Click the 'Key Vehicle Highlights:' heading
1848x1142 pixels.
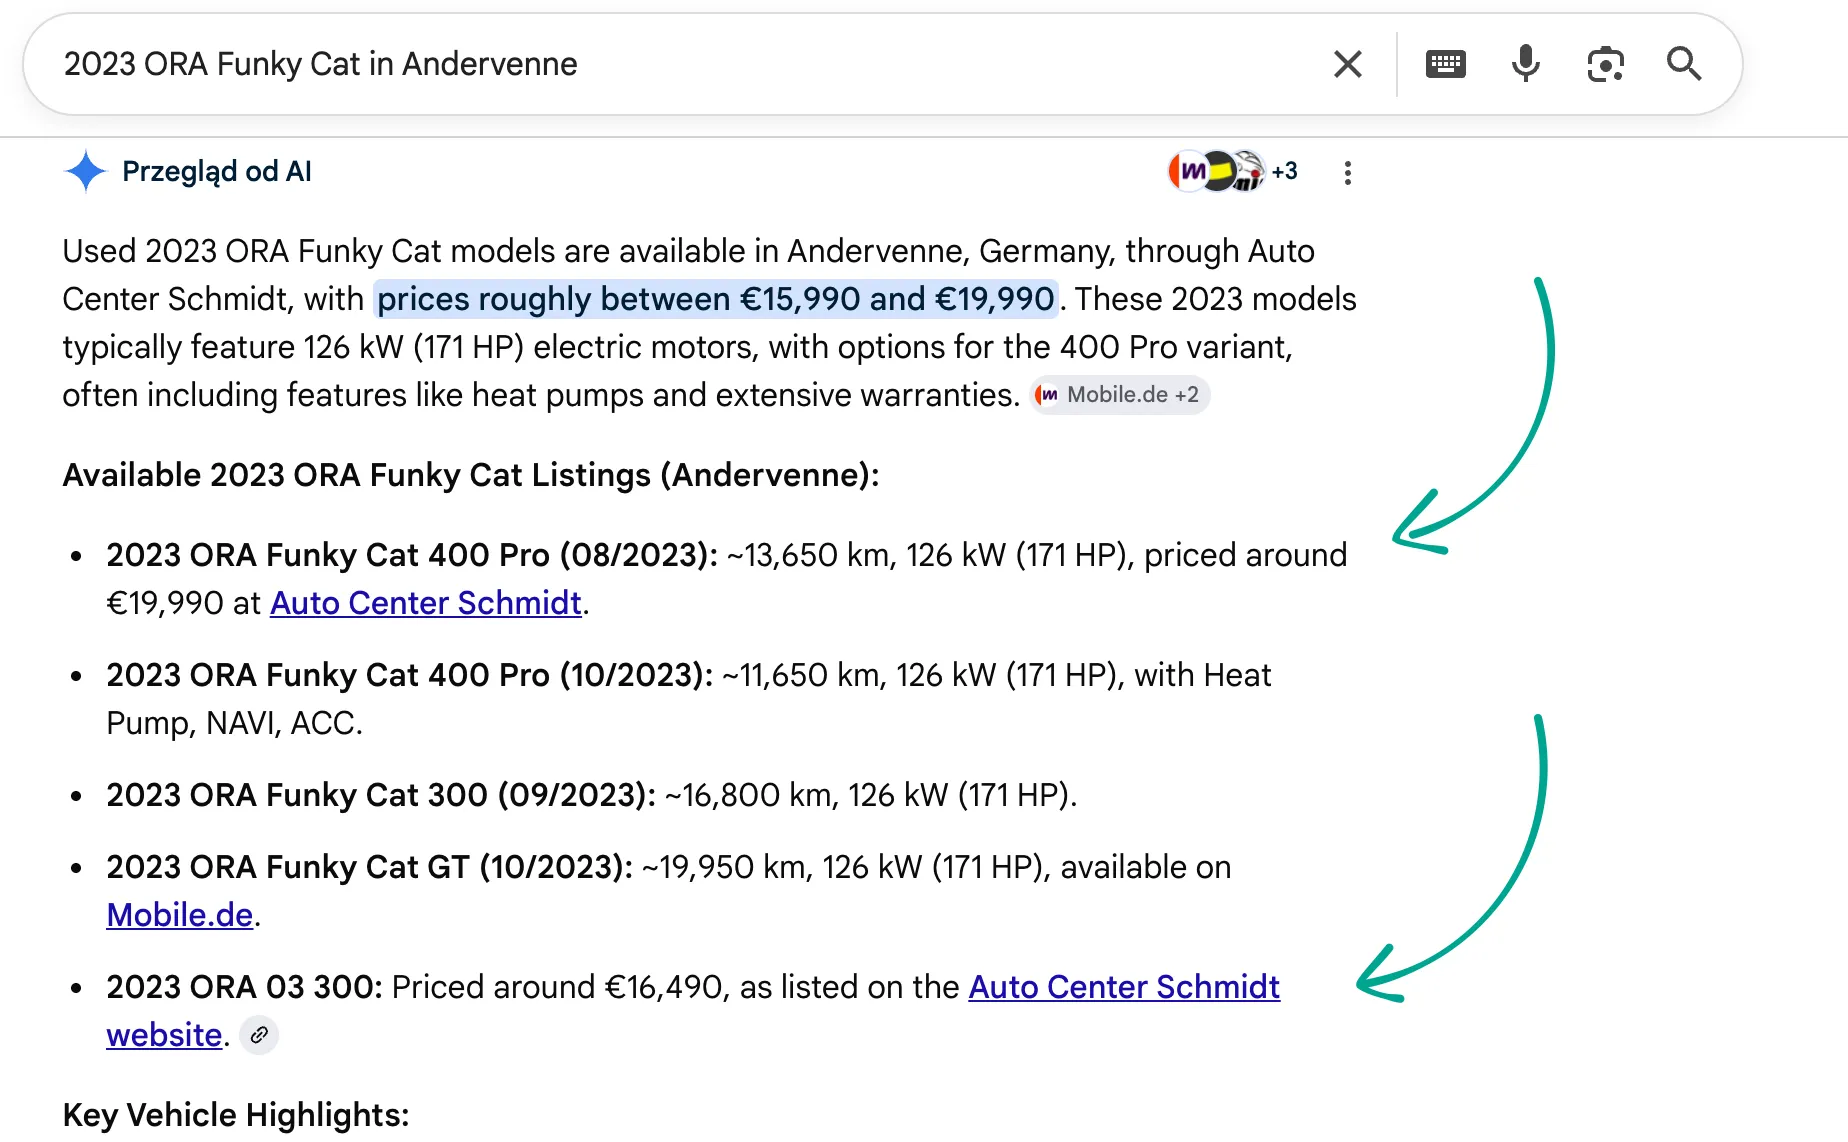[236, 1115]
